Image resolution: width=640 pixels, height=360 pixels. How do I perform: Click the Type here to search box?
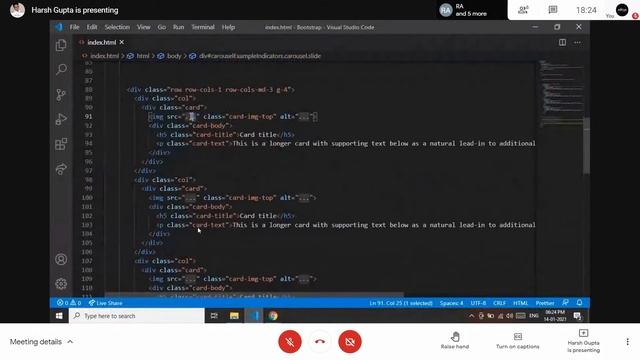pyautogui.click(x=137, y=316)
